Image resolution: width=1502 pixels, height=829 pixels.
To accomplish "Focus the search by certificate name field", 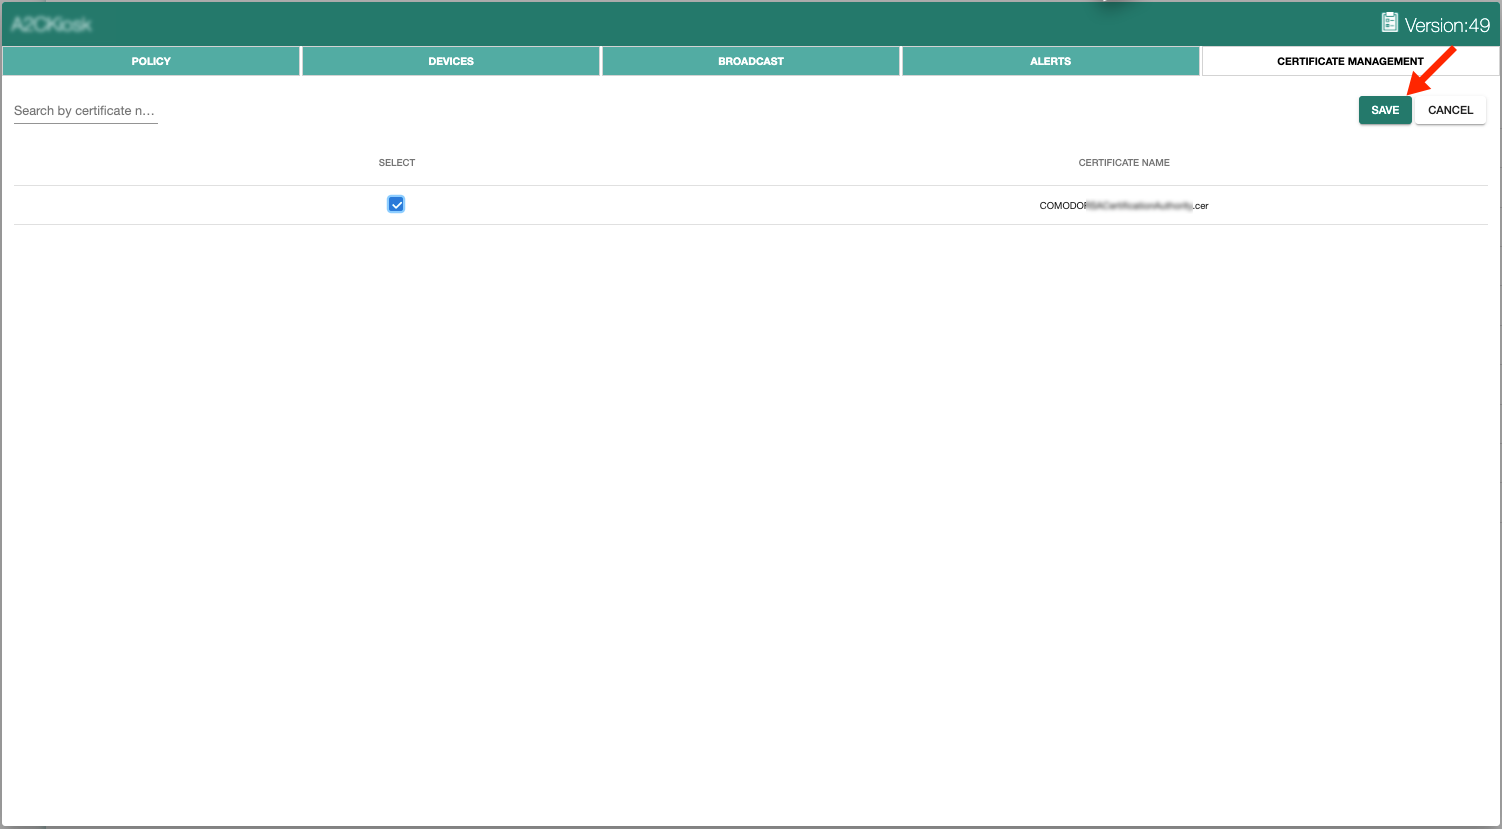I will 86,111.
